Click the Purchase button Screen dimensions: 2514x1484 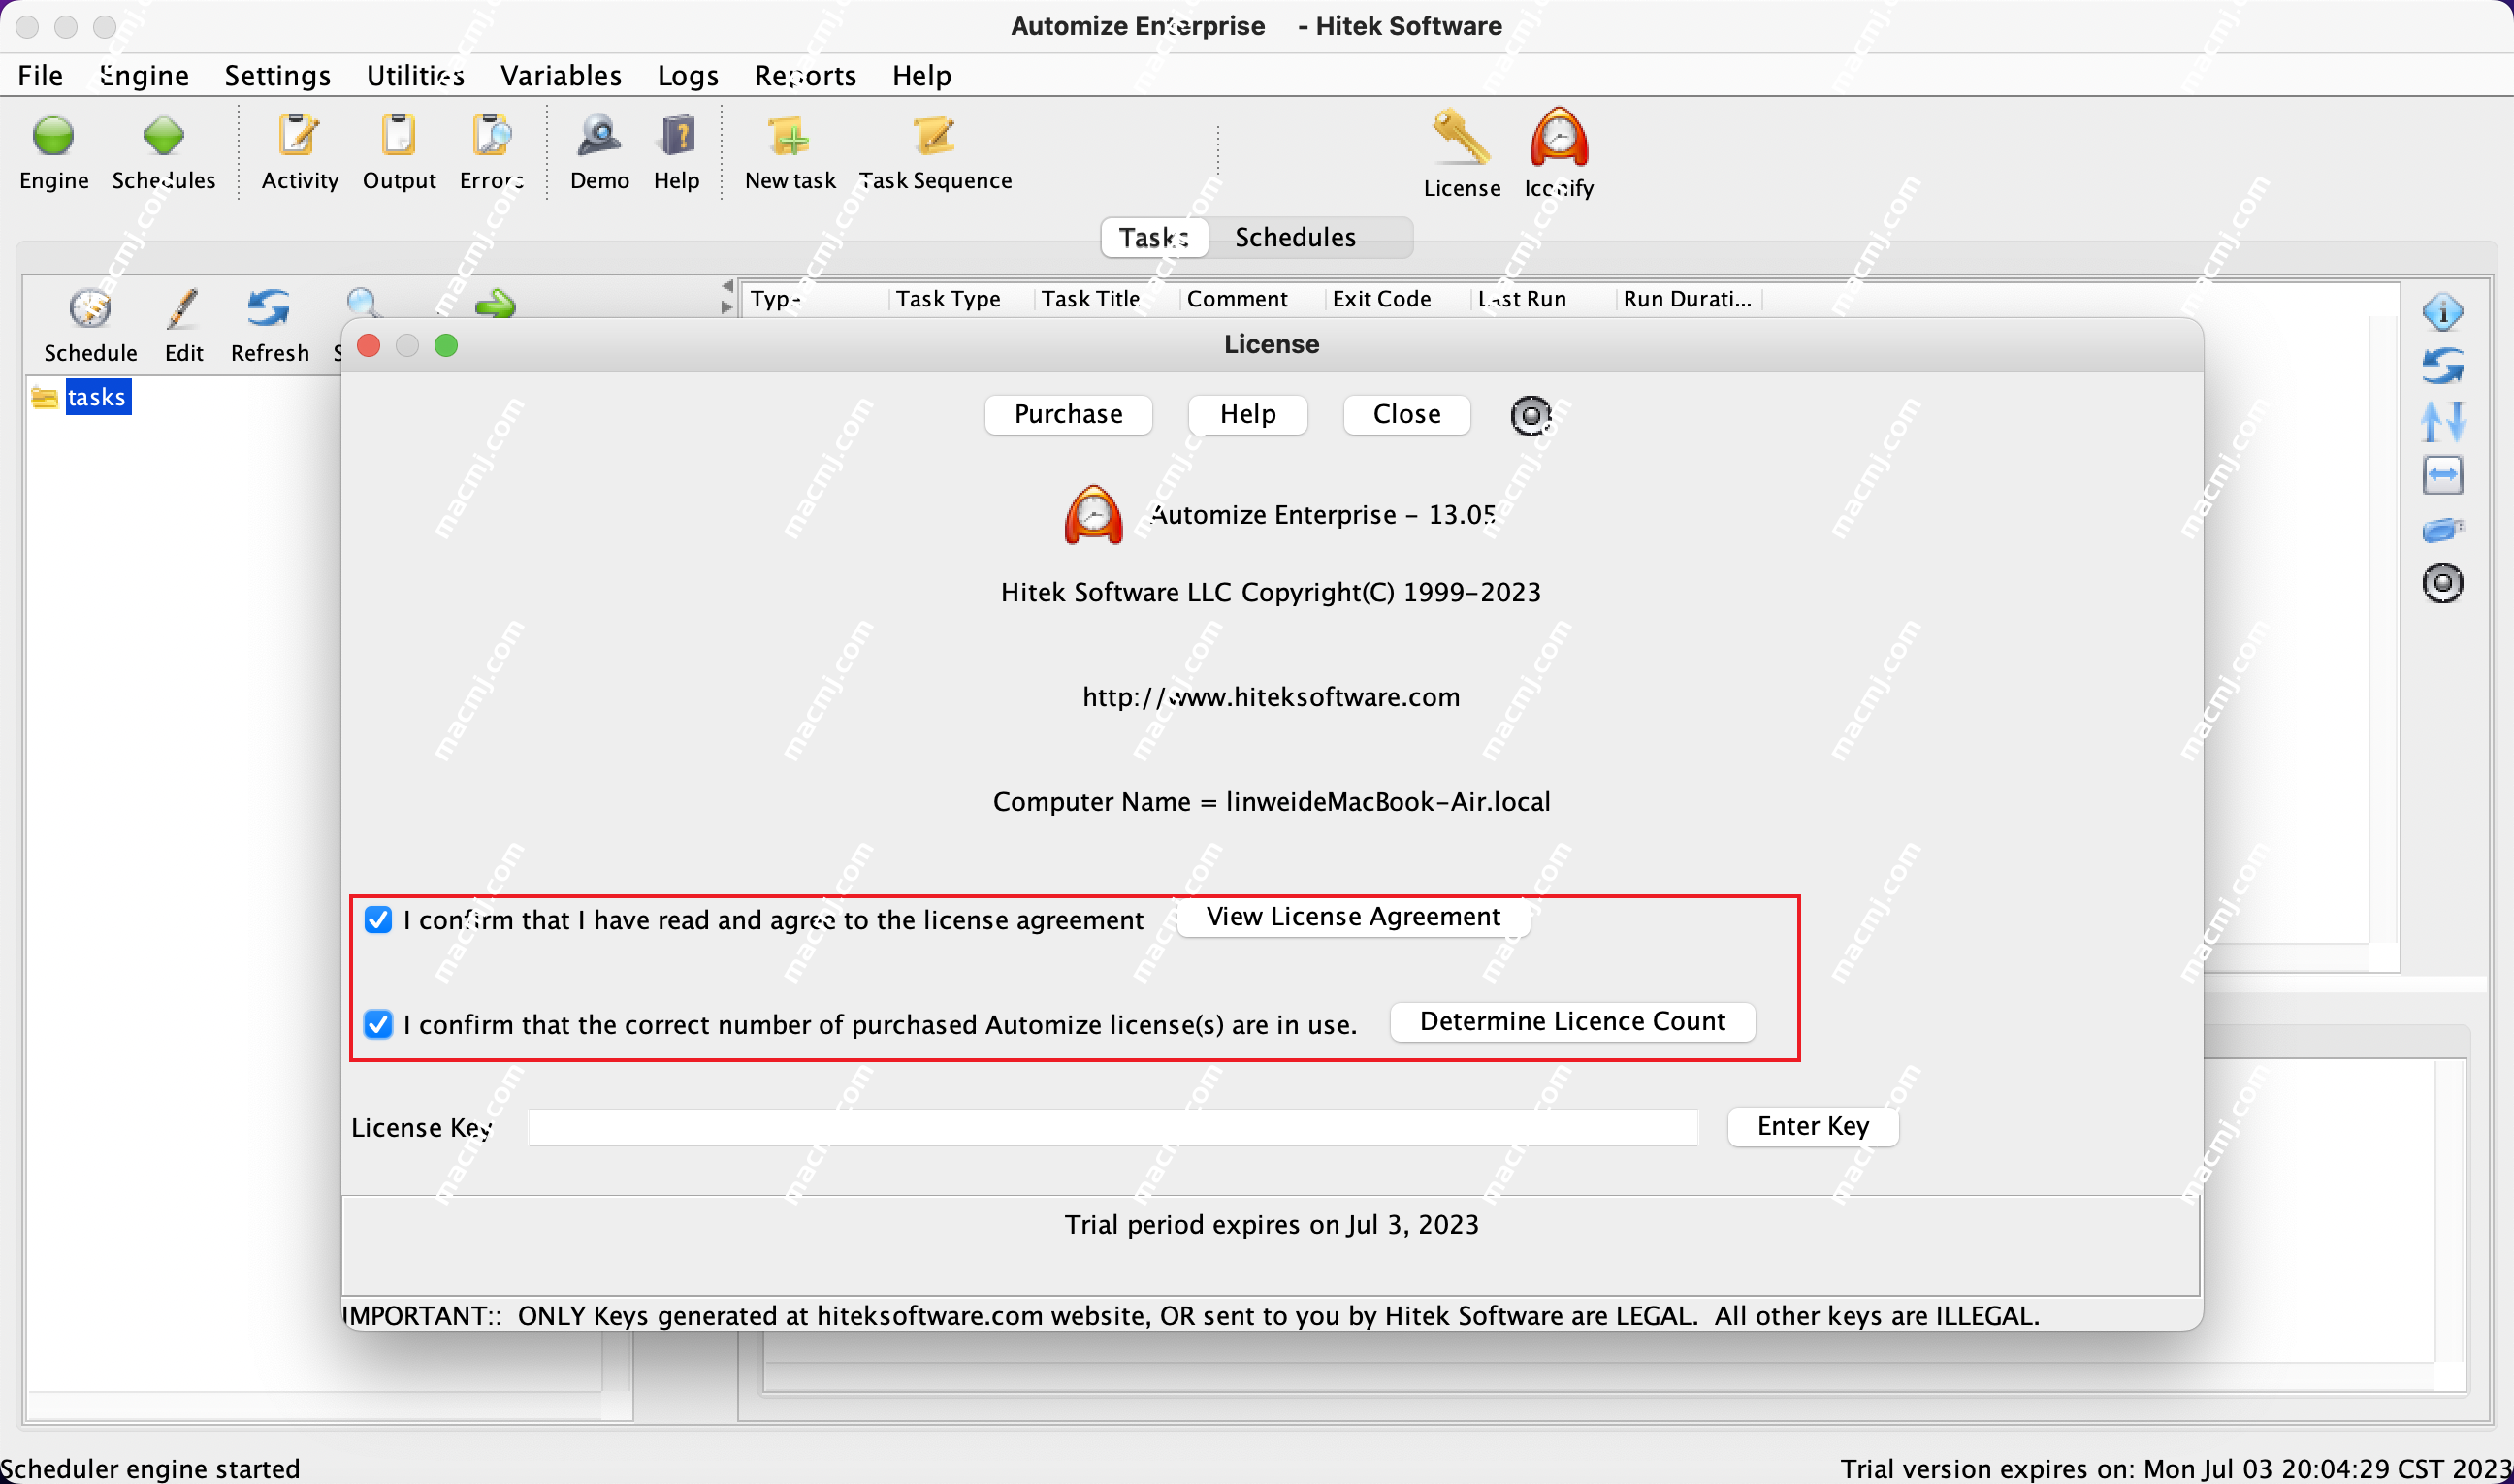click(1068, 414)
